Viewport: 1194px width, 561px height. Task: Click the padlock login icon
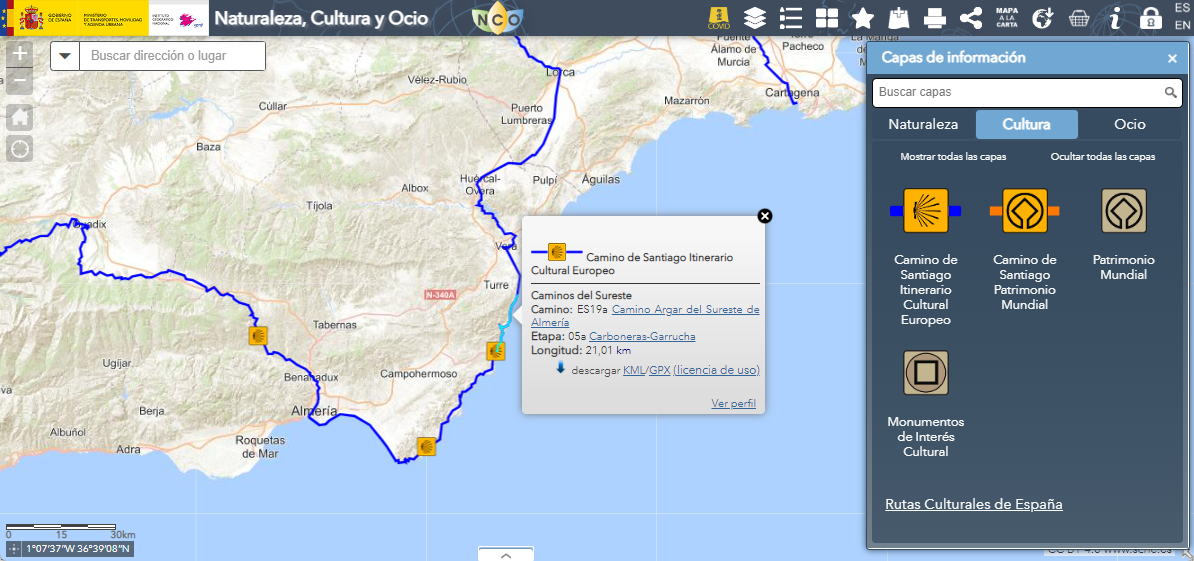click(x=1151, y=18)
